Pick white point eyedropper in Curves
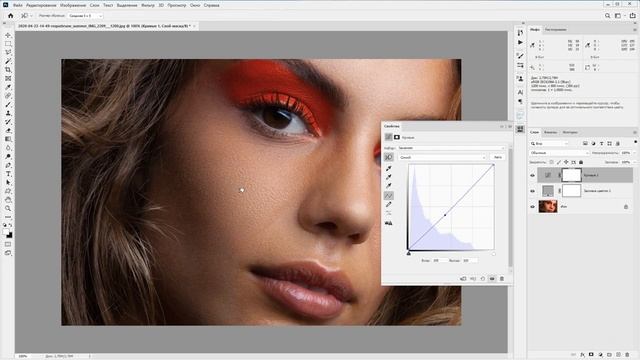This screenshot has width=640, height=360. pyautogui.click(x=389, y=186)
